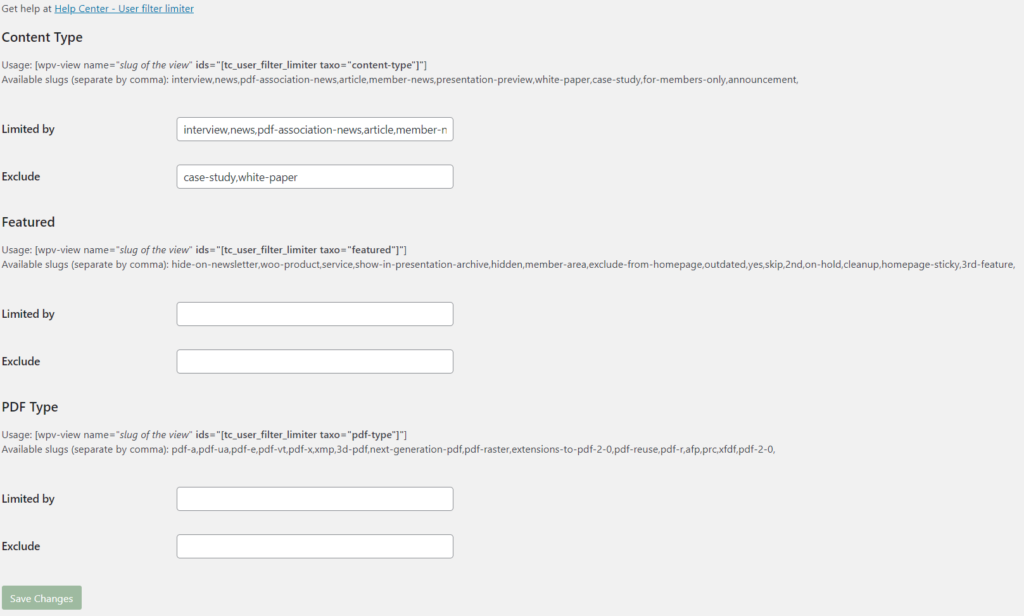Select the text case-study,white-paper in Content Type Exclude
Screen dimensions: 1024x616
tap(242, 176)
